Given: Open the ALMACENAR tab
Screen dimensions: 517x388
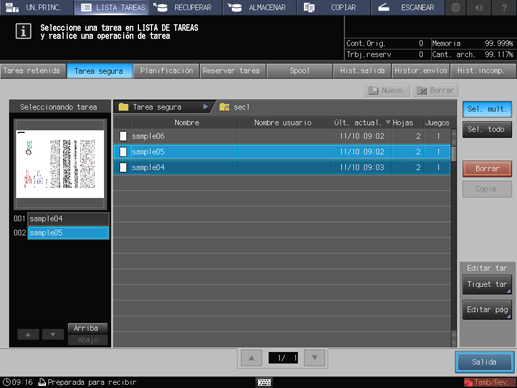Looking at the screenshot, I should (260, 7).
